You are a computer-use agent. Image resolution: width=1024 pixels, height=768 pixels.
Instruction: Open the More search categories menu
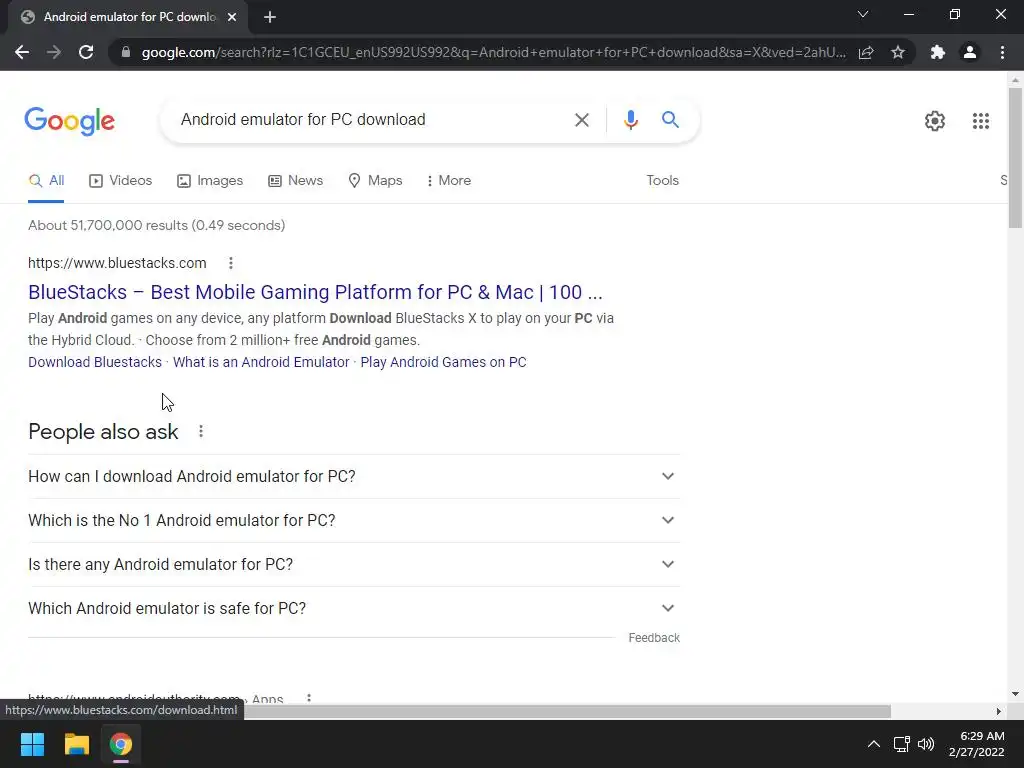pos(448,181)
